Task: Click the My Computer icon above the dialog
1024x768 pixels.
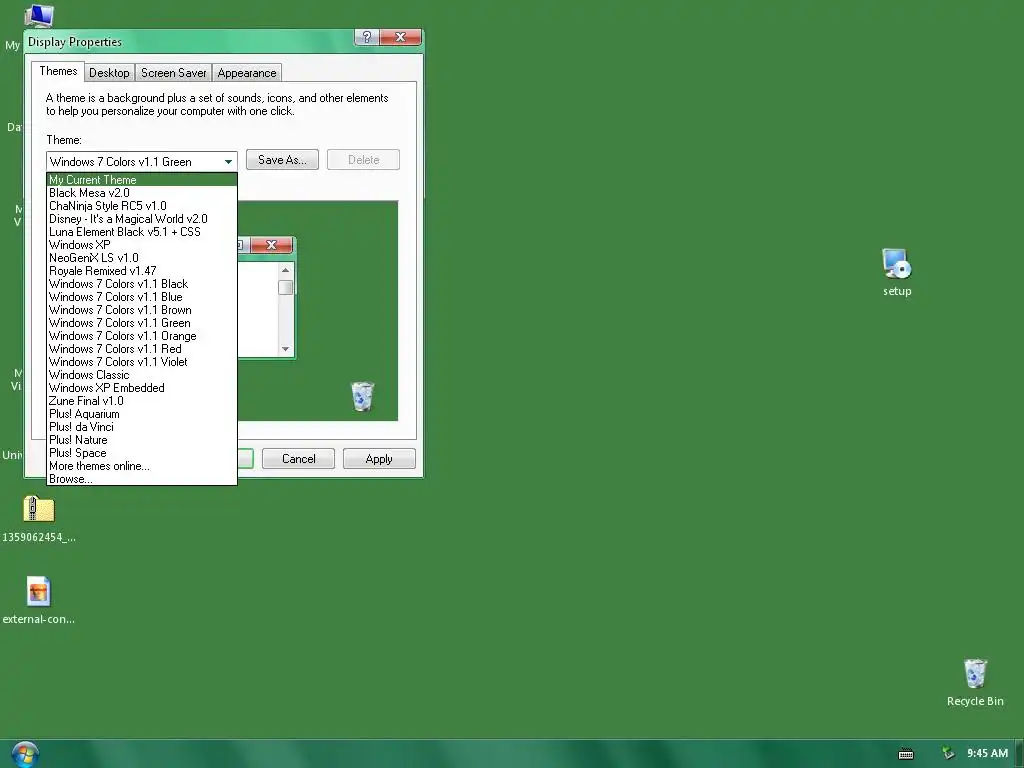Action: coord(39,16)
